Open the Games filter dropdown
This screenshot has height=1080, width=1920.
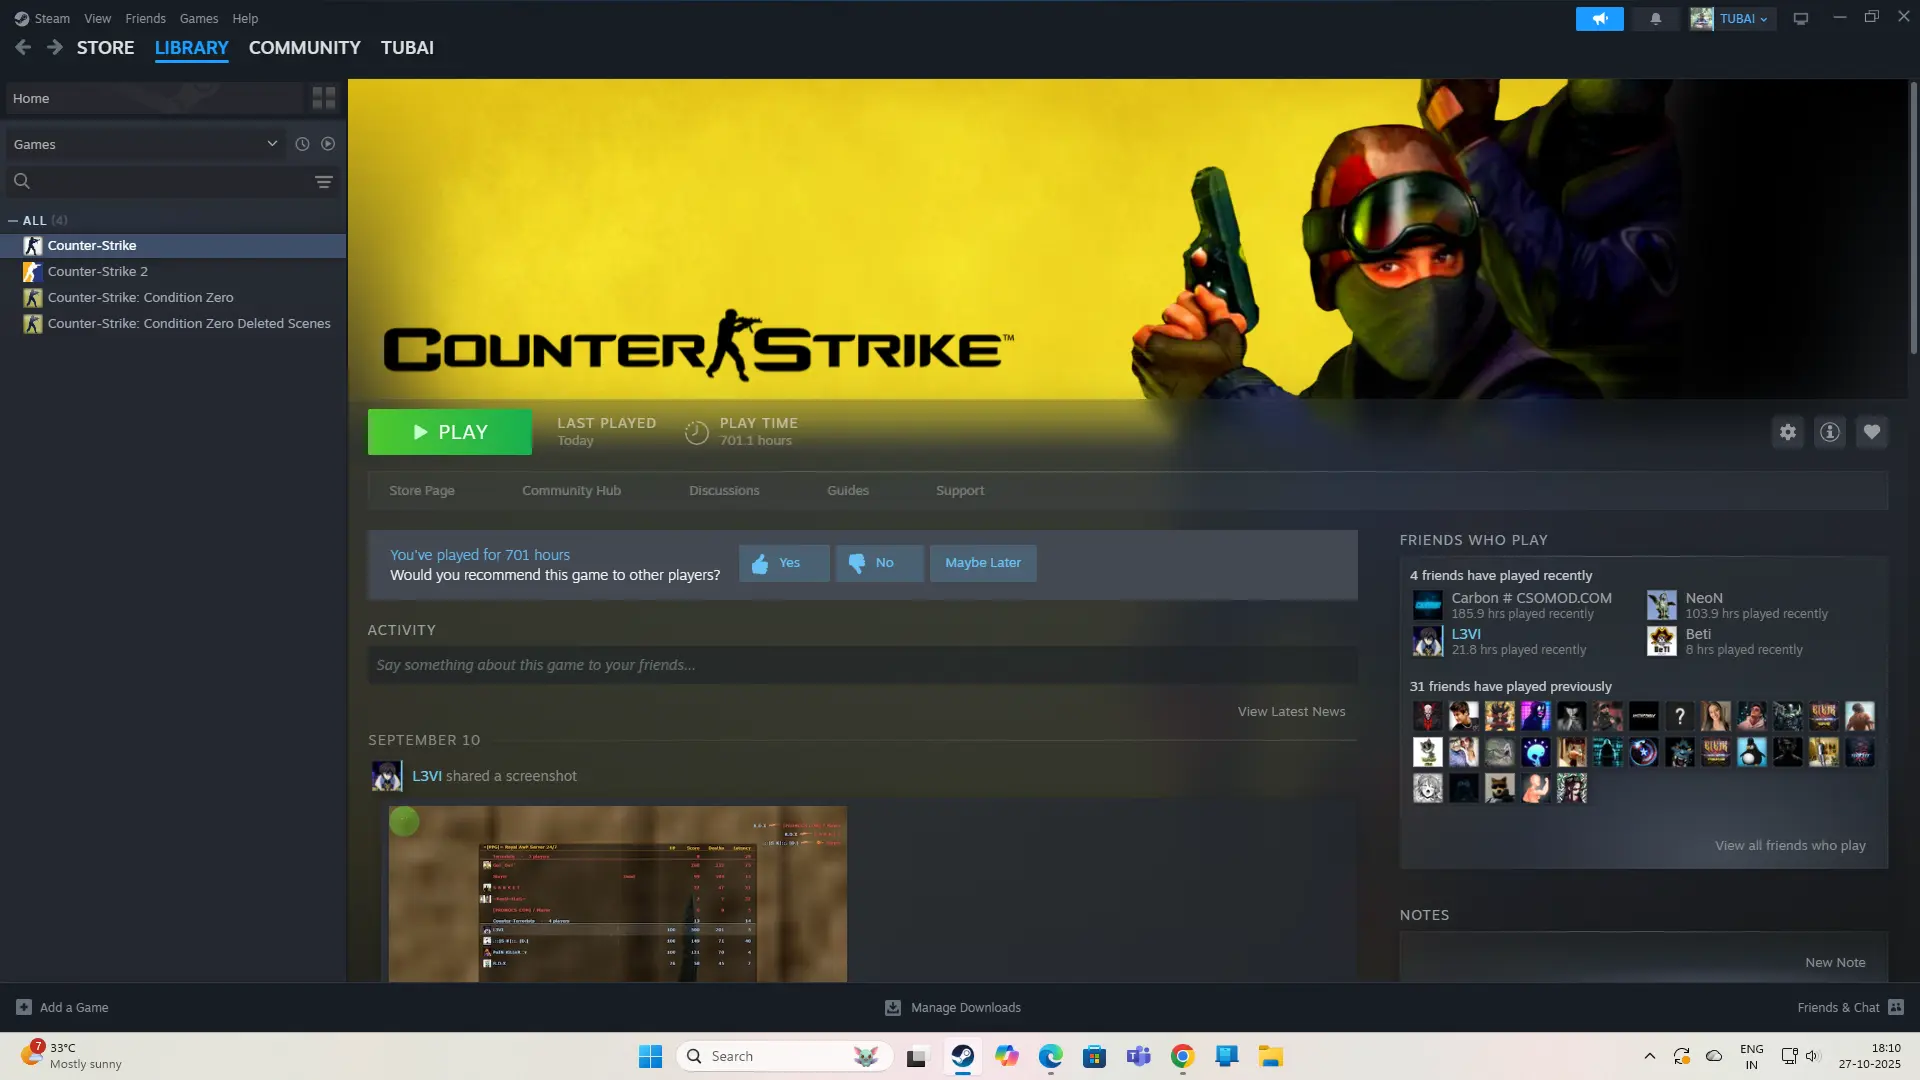click(x=145, y=144)
